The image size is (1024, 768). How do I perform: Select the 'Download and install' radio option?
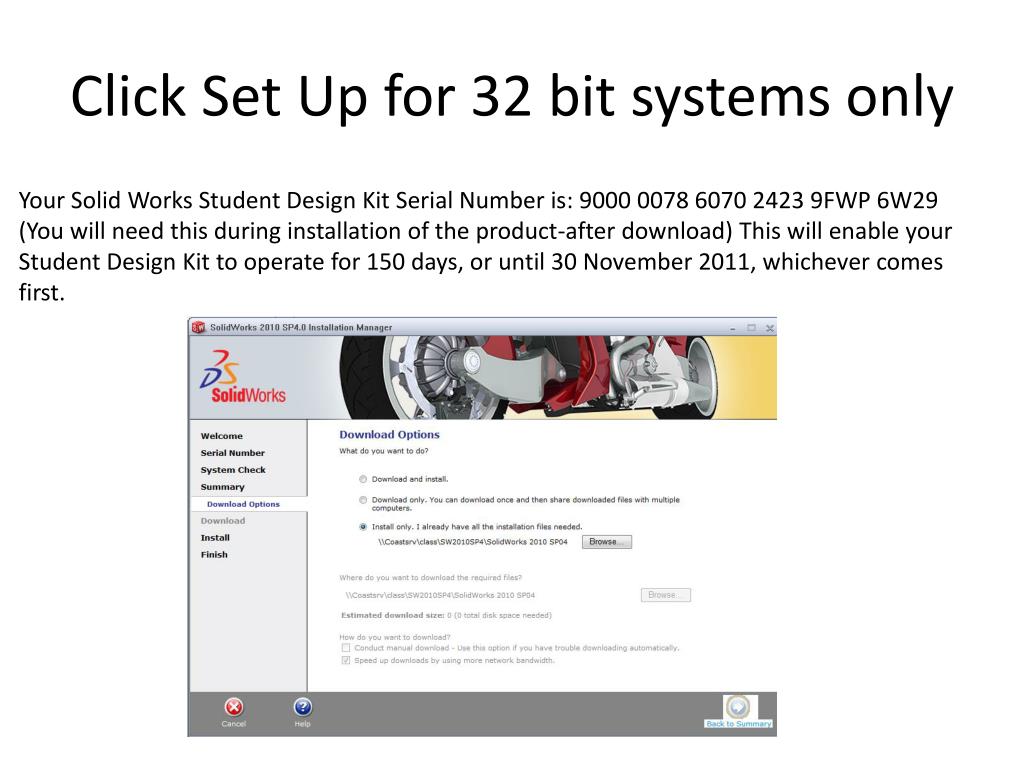[363, 479]
